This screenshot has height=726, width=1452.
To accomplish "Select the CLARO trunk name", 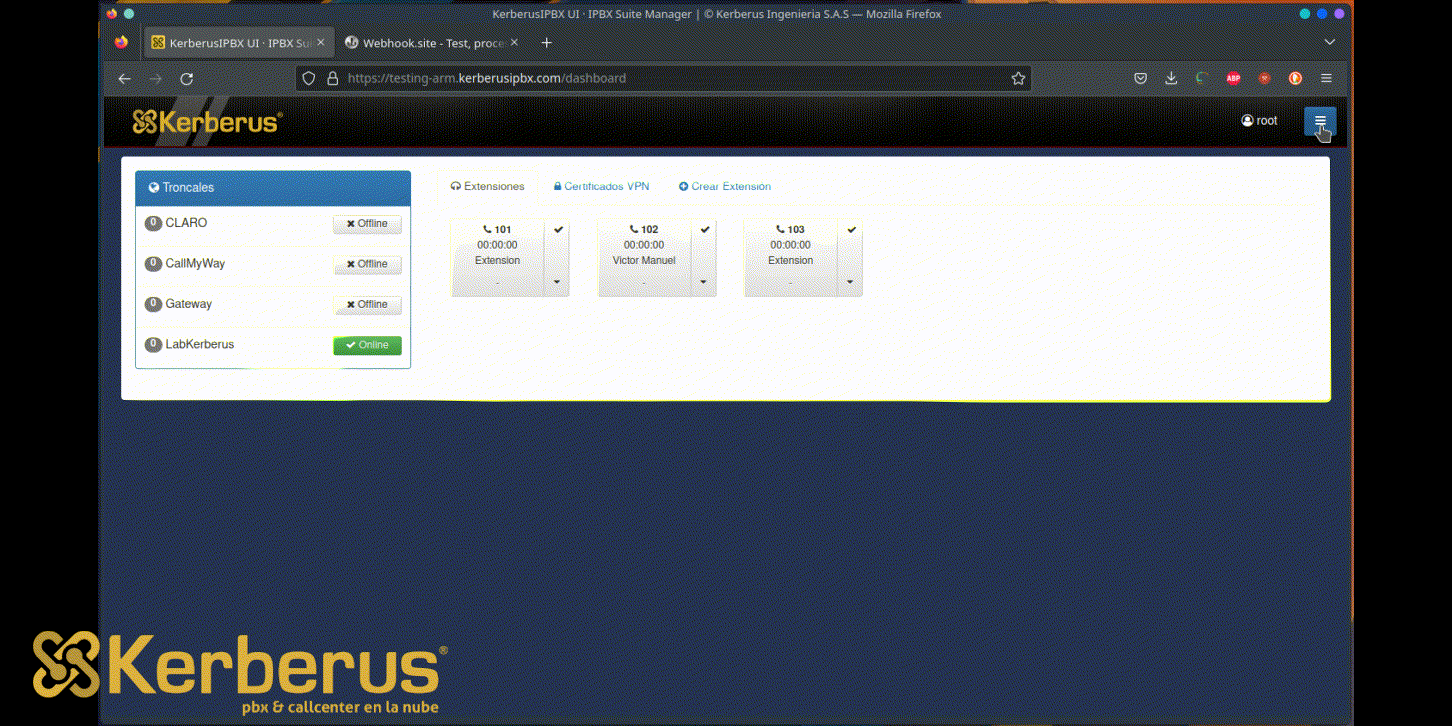I will (186, 223).
